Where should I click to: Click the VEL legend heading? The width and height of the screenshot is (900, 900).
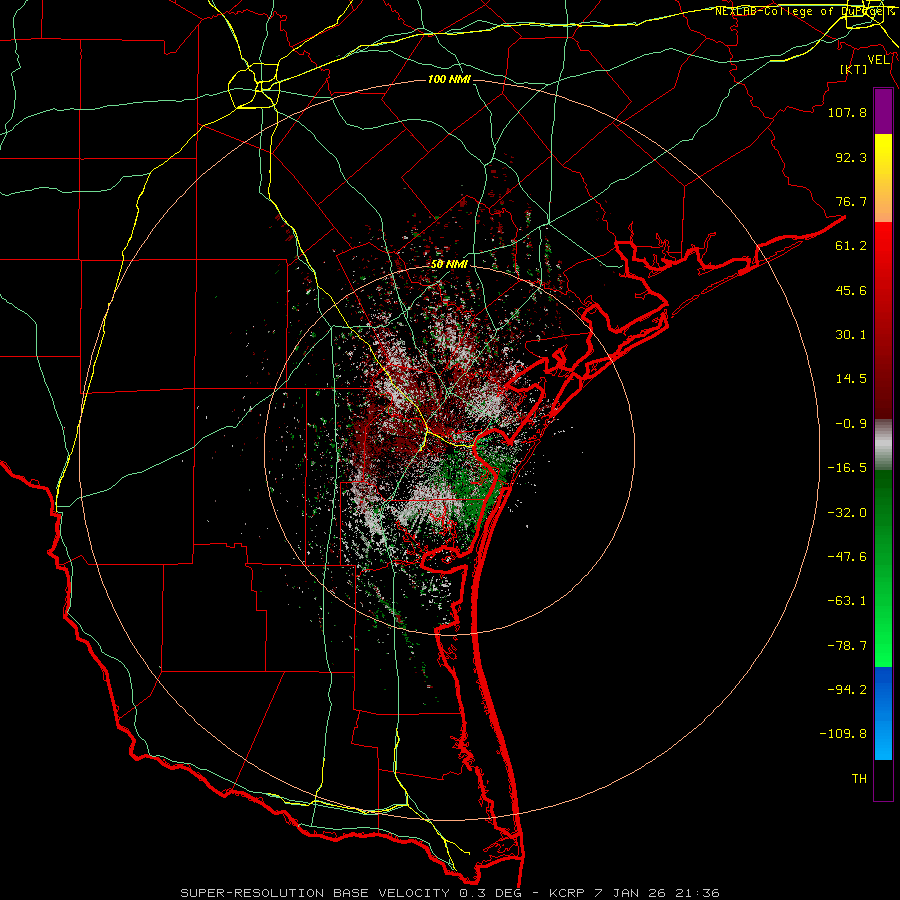tap(878, 60)
